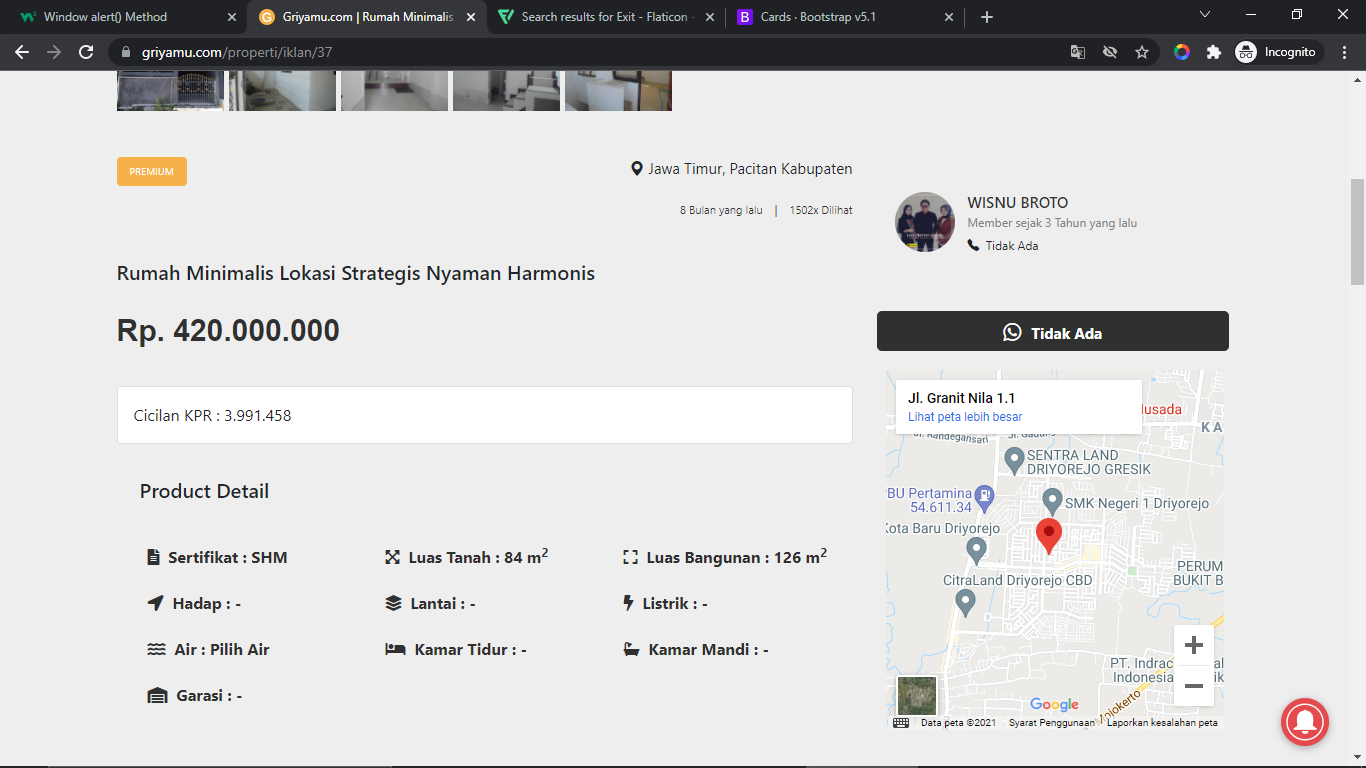Zoom in on the map
Viewport: 1366px width, 768px height.
coord(1193,646)
